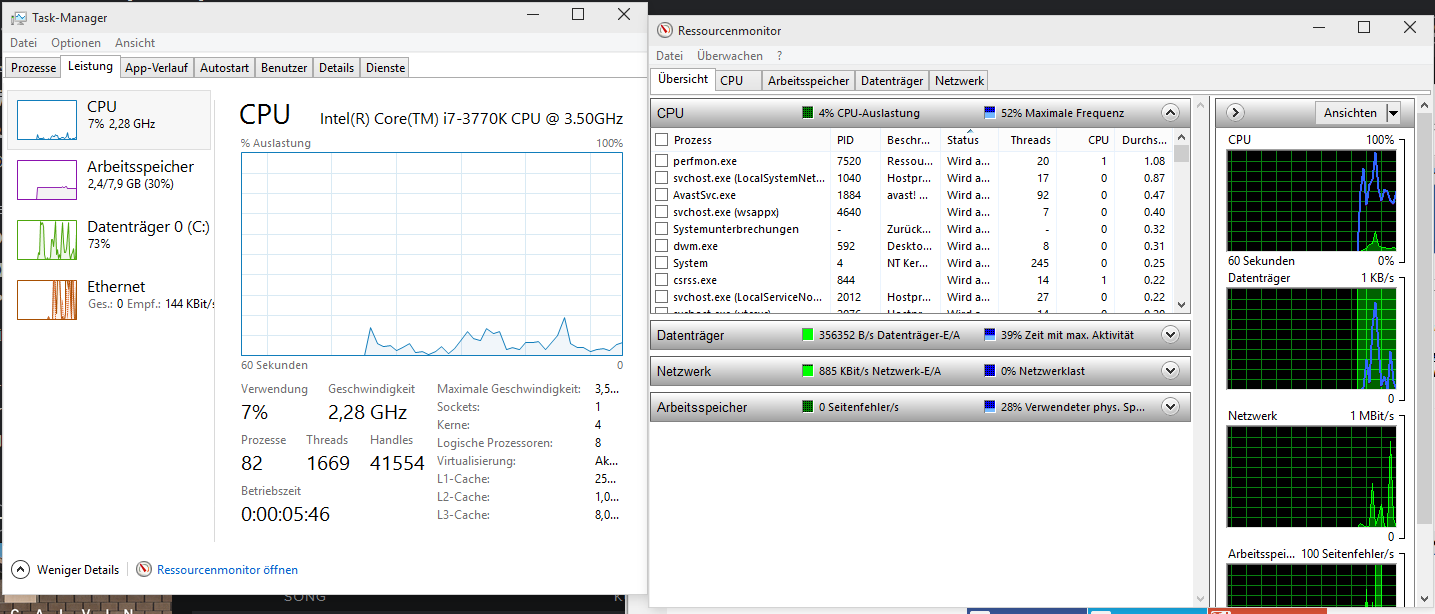Screen dimensions: 1435x614
Task: Collapse the graph pane with arrow button
Action: 1235,113
